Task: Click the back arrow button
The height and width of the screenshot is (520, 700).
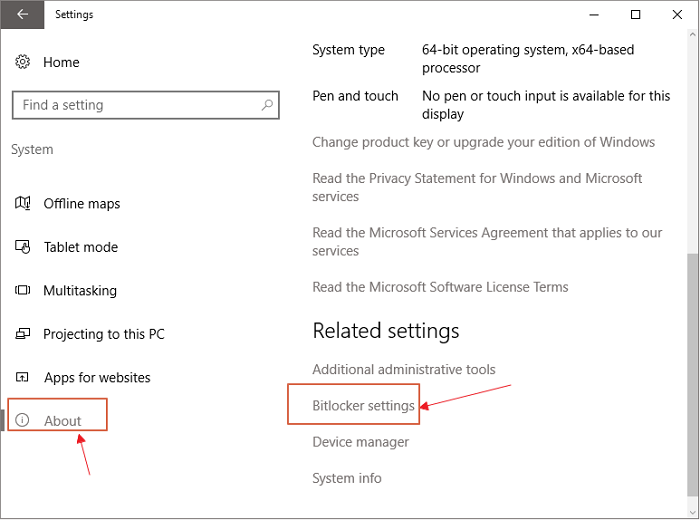Action: pyautogui.click(x=22, y=15)
